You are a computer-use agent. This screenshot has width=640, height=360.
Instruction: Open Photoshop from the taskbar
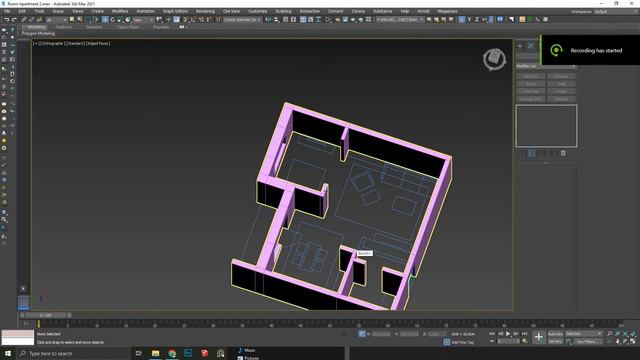[x=188, y=353]
